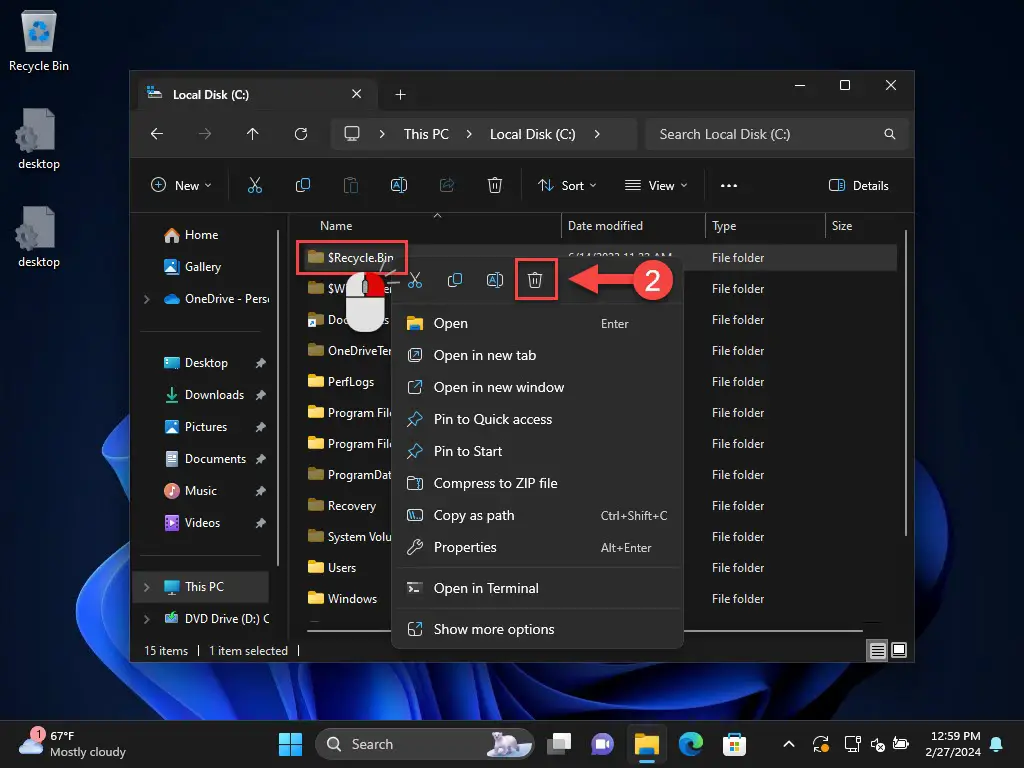Expand the Sort dropdown

(567, 185)
